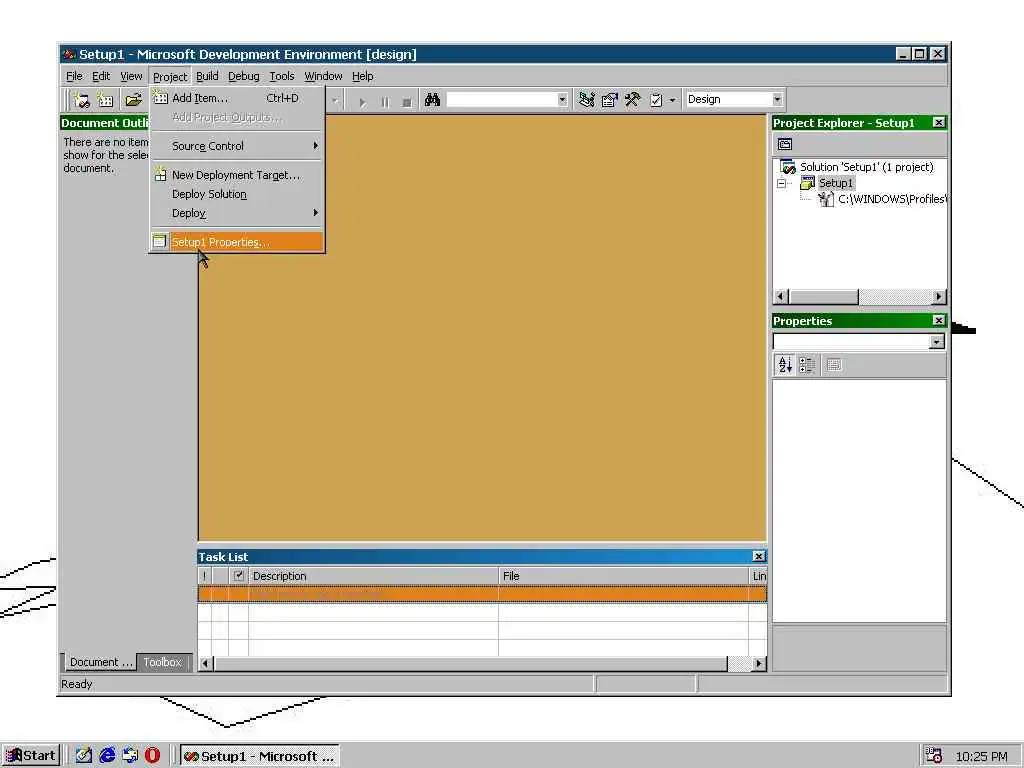Open the Windows Start button
1024x768 pixels.
click(x=31, y=756)
